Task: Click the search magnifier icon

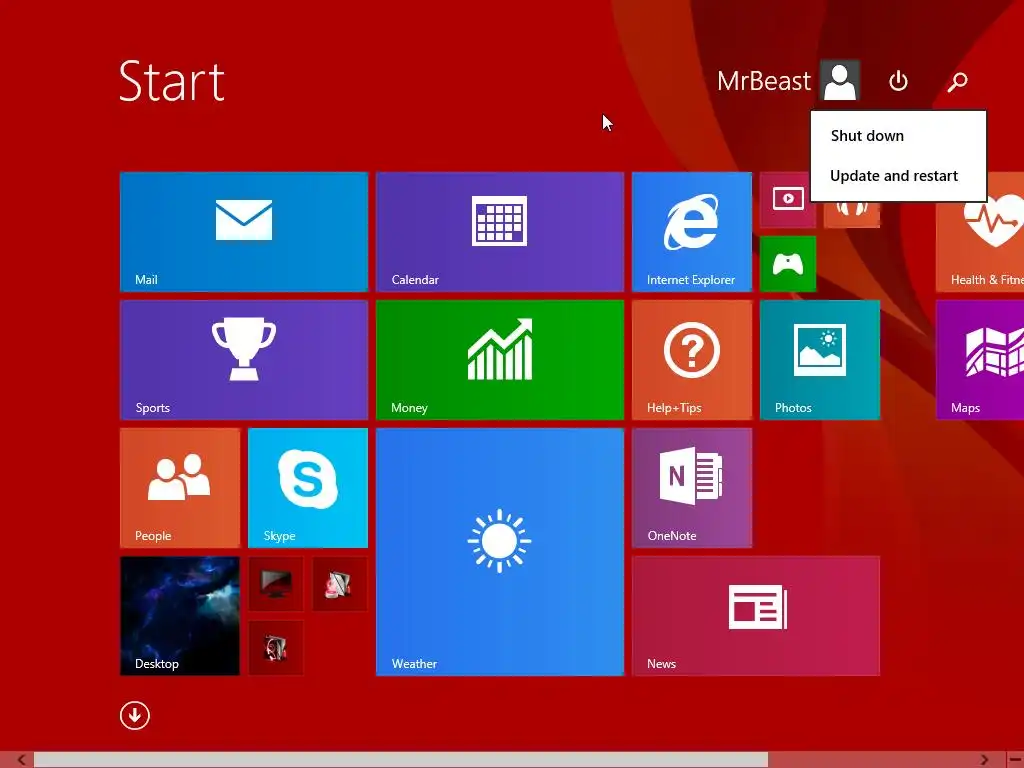Action: 957,82
